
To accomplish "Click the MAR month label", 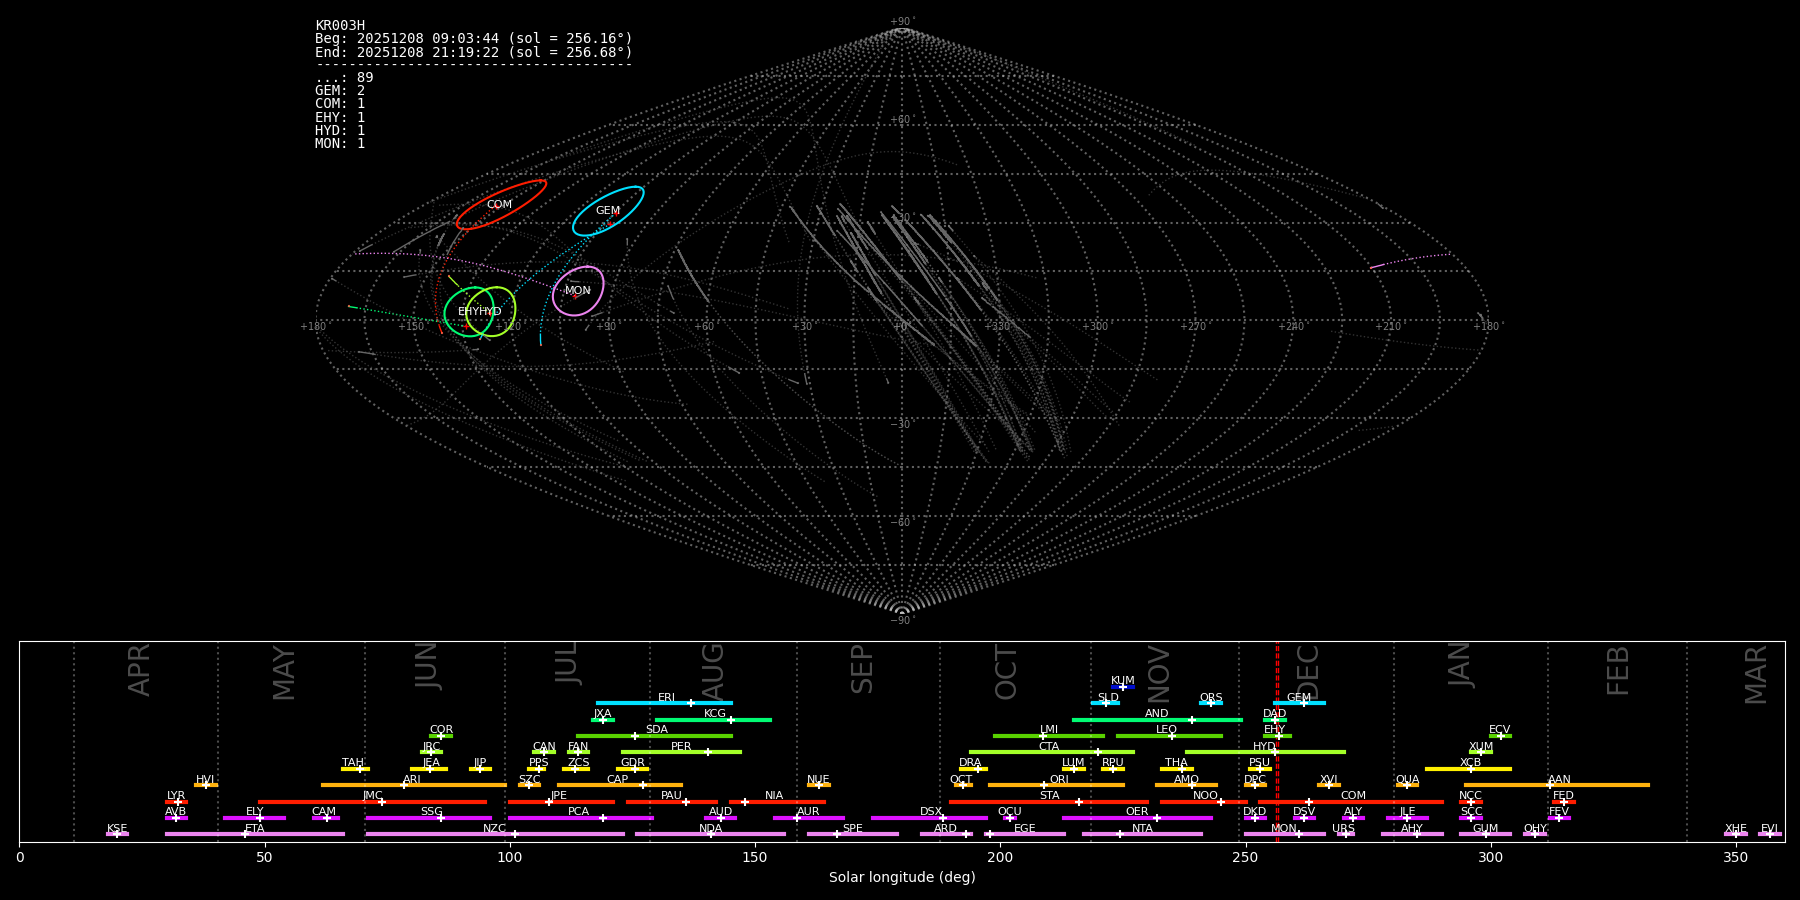I will [1756, 675].
